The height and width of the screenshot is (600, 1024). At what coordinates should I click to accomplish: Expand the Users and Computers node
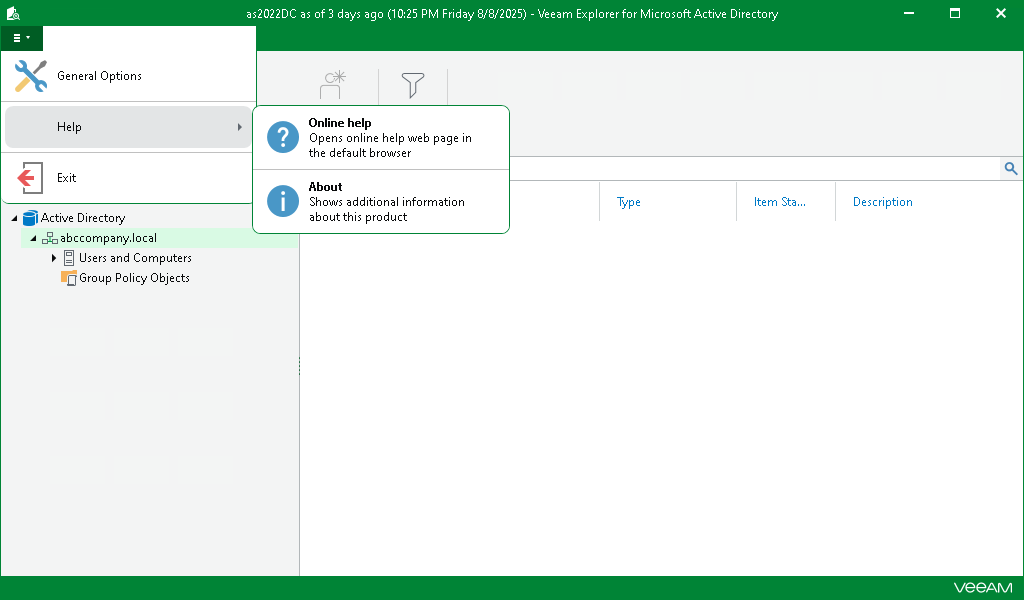pyautogui.click(x=54, y=257)
